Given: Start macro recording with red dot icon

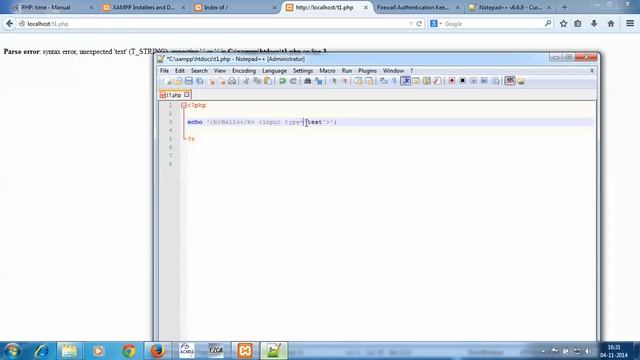Looking at the screenshot, I should click(x=451, y=81).
